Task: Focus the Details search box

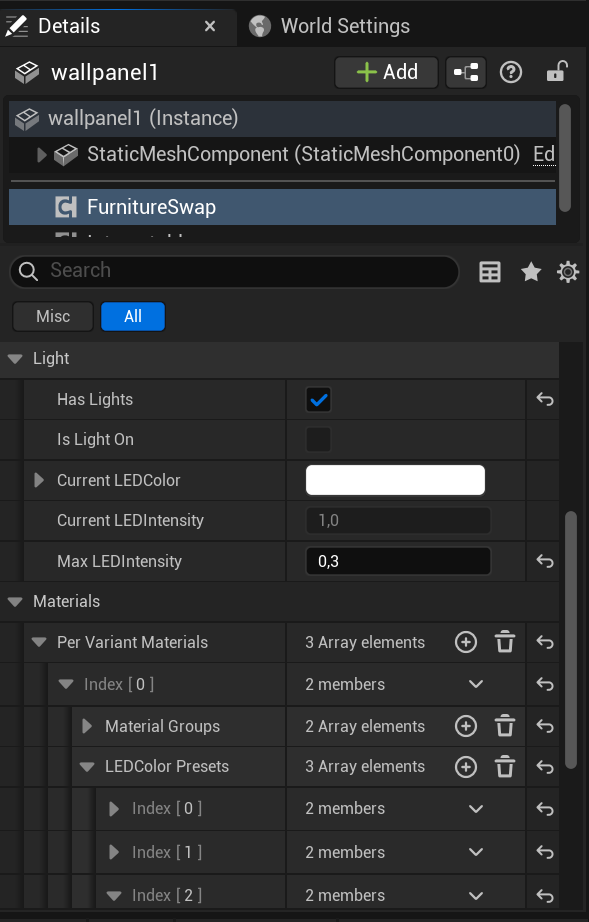Action: tap(234, 271)
